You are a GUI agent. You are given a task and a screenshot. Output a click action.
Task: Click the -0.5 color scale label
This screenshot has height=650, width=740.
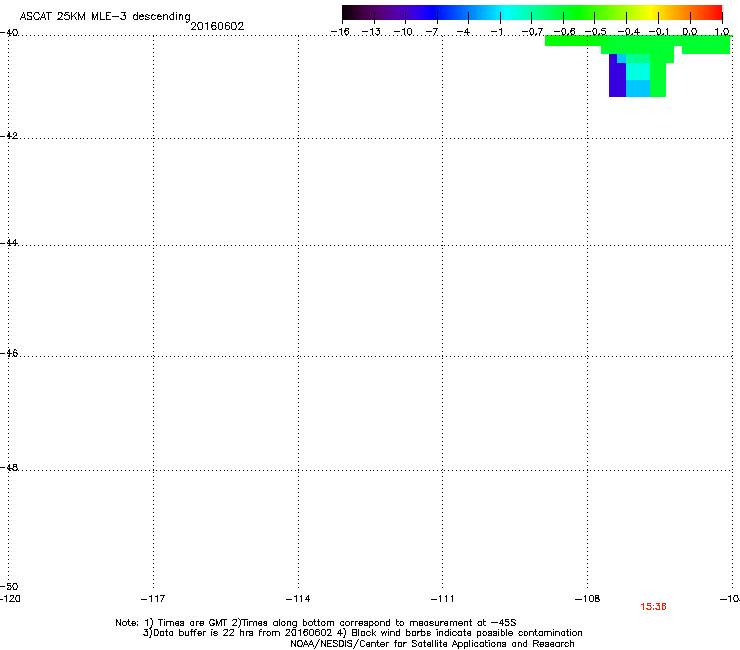(596, 32)
